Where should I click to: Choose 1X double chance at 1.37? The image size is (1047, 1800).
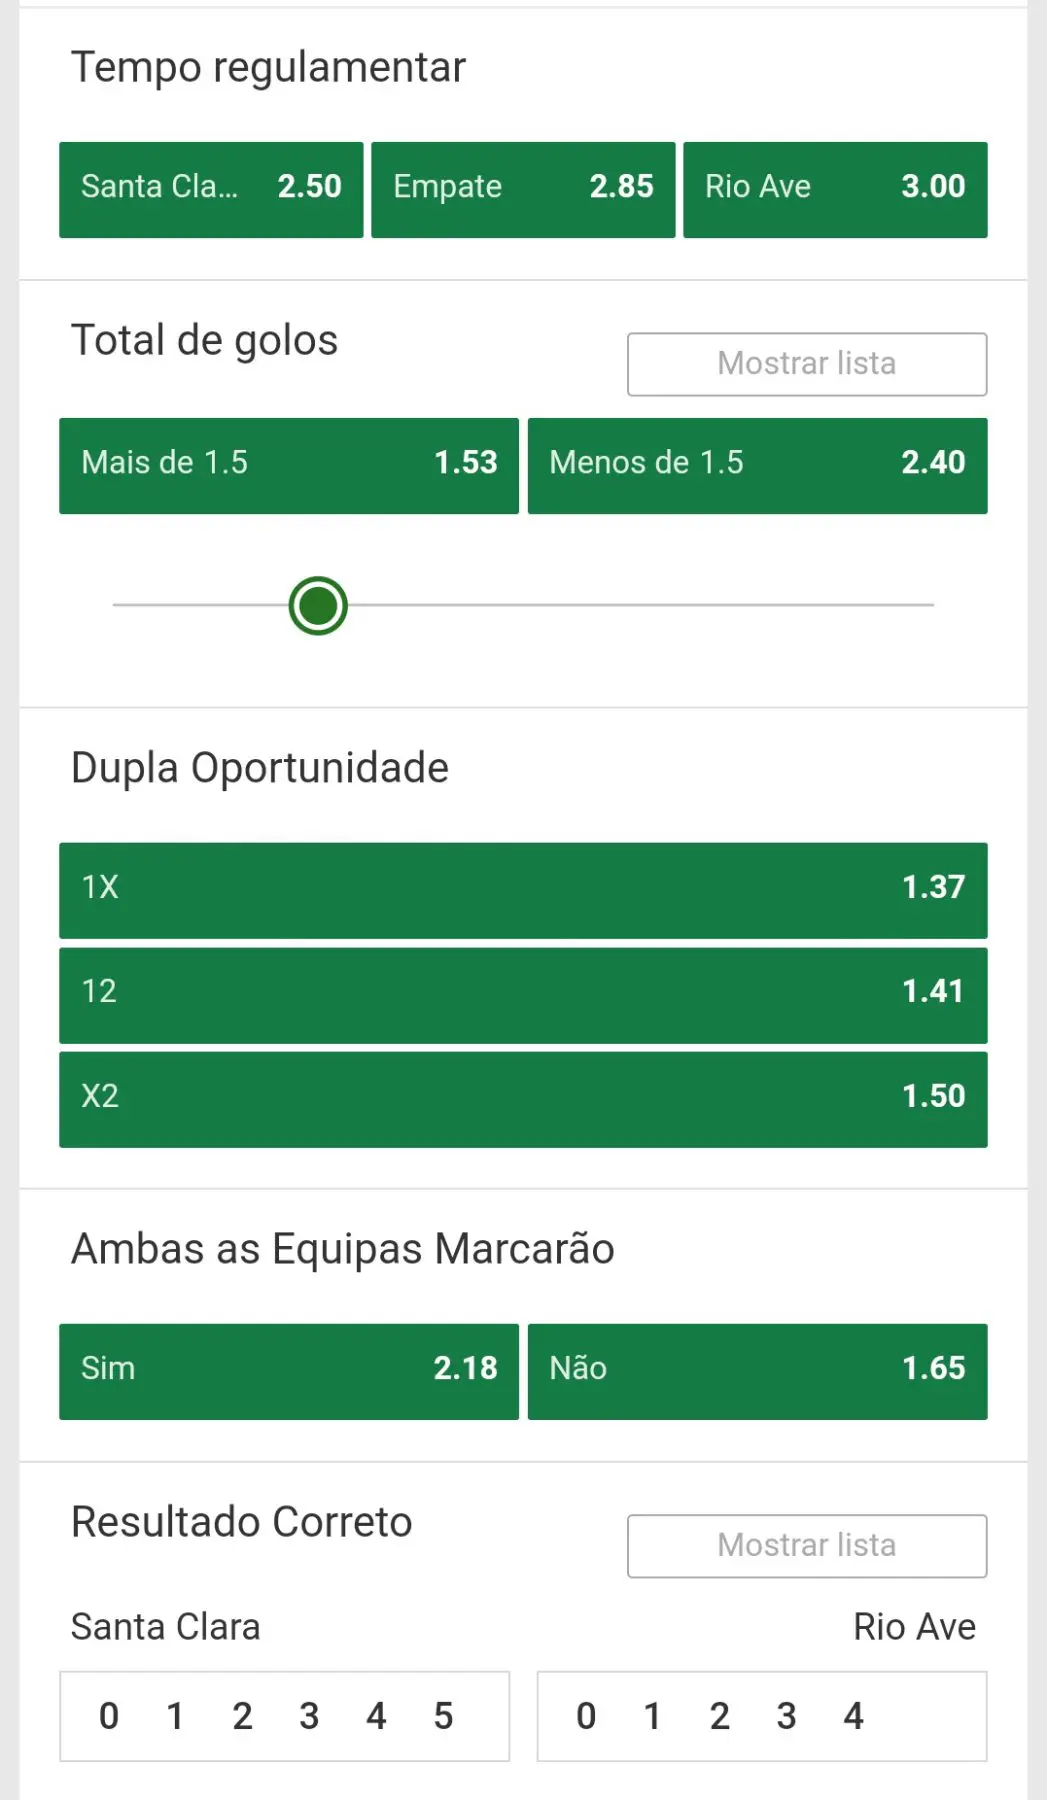(x=523, y=890)
